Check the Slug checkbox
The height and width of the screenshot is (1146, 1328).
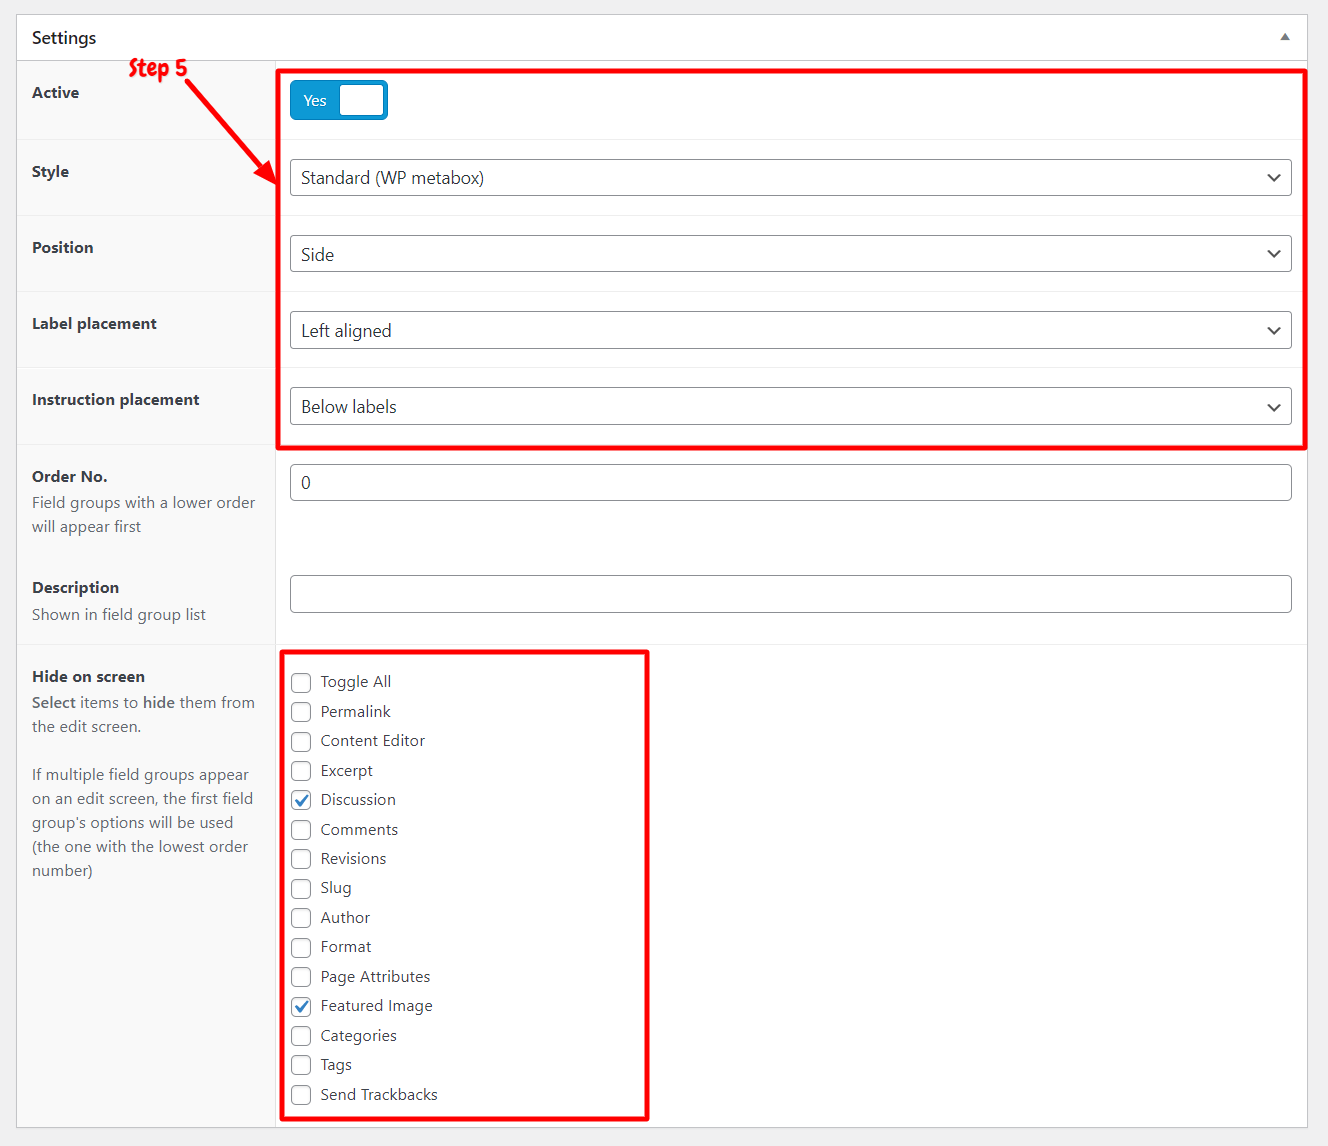[x=301, y=889]
